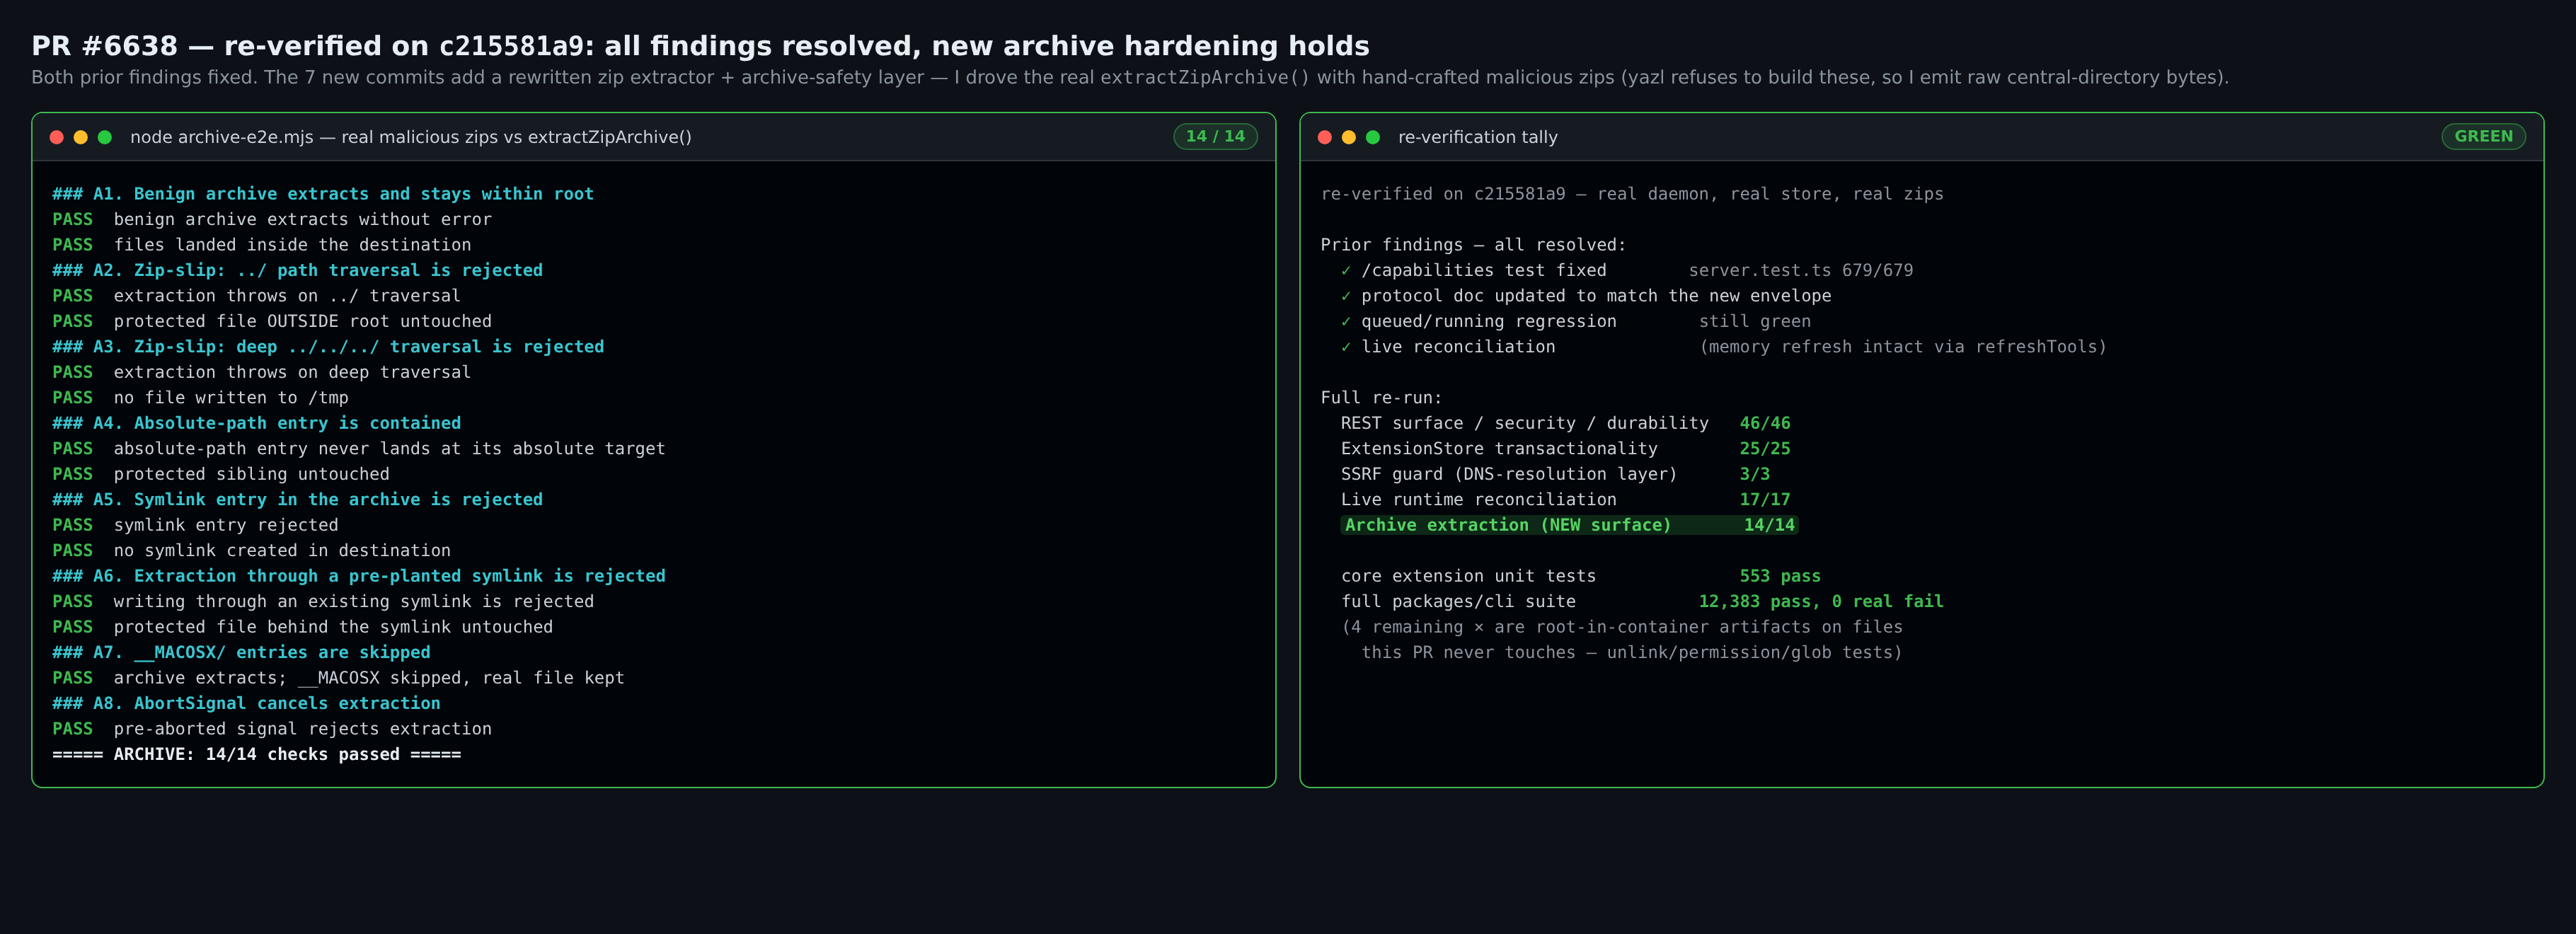Screen dimensions: 2576x934
Task: Click '(4 remaining × are root-in-container artifacts' note
Action: click(1622, 627)
